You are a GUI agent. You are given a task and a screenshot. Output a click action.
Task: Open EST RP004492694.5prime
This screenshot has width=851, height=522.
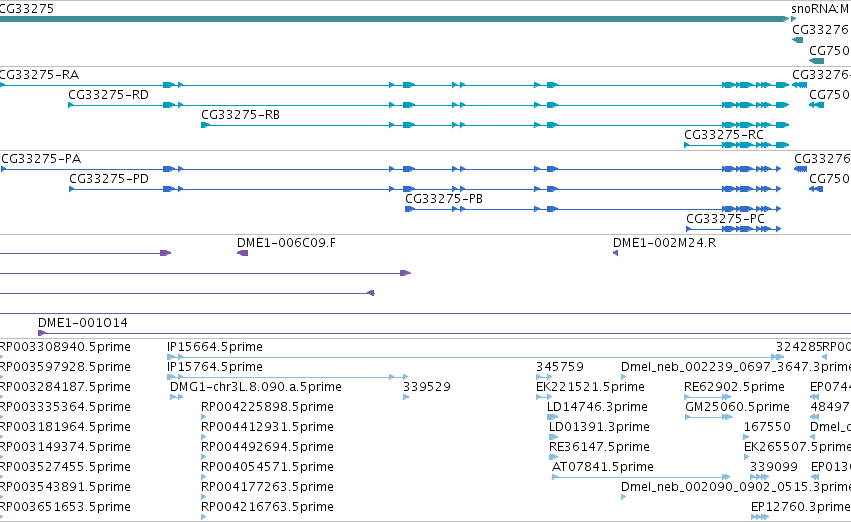point(267,447)
